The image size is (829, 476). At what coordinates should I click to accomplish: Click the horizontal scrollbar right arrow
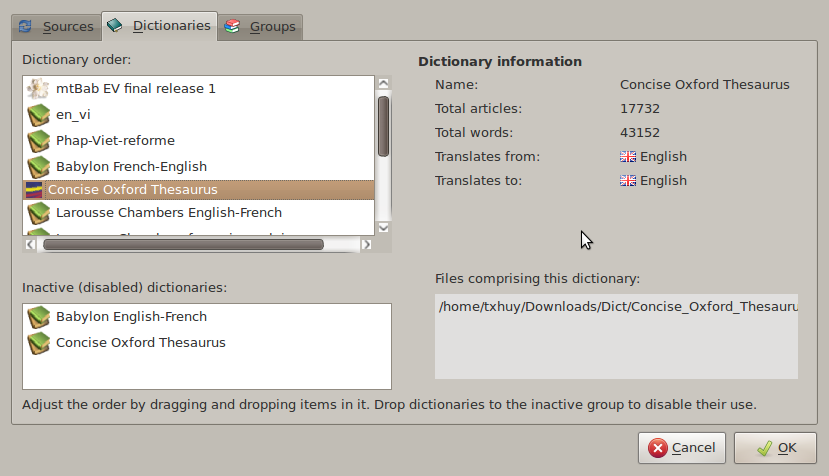[366, 244]
